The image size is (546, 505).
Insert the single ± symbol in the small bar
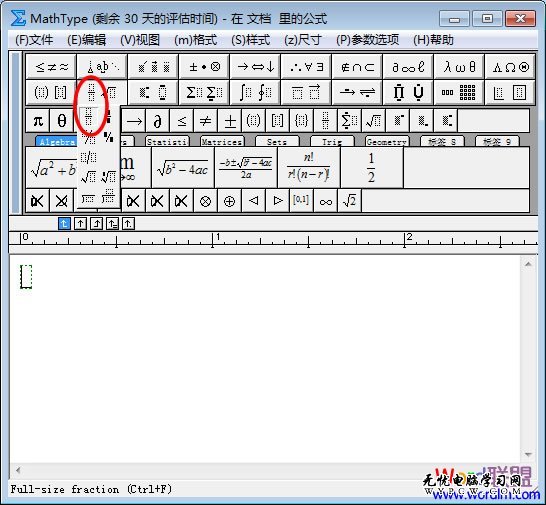click(229, 121)
